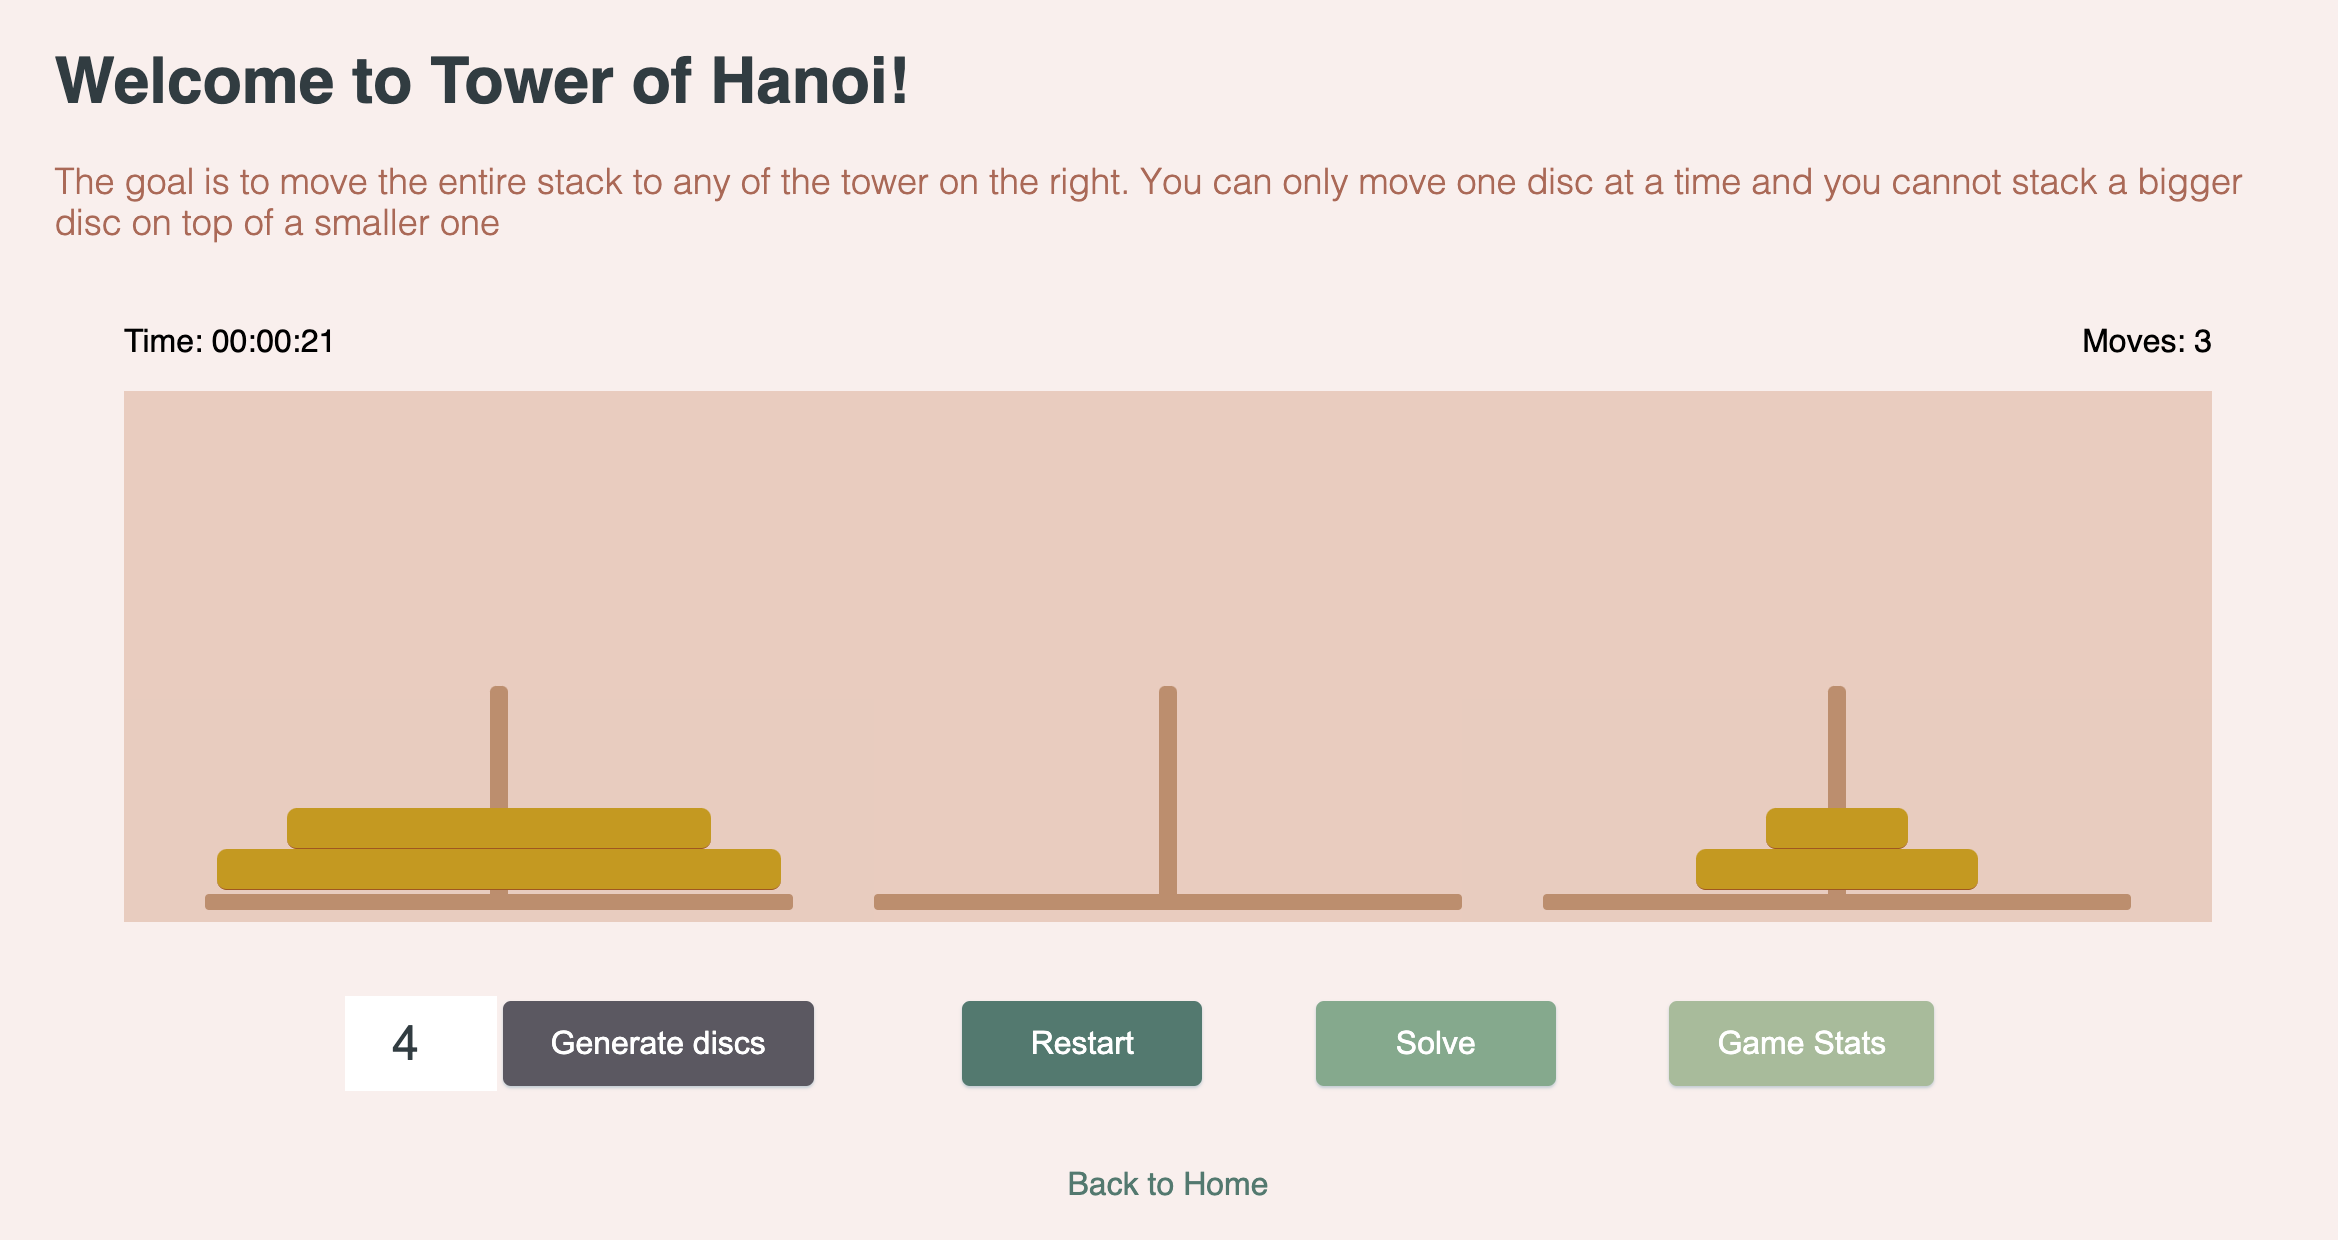The width and height of the screenshot is (2338, 1240).
Task: Click the Time elapsed label
Action: 229,341
